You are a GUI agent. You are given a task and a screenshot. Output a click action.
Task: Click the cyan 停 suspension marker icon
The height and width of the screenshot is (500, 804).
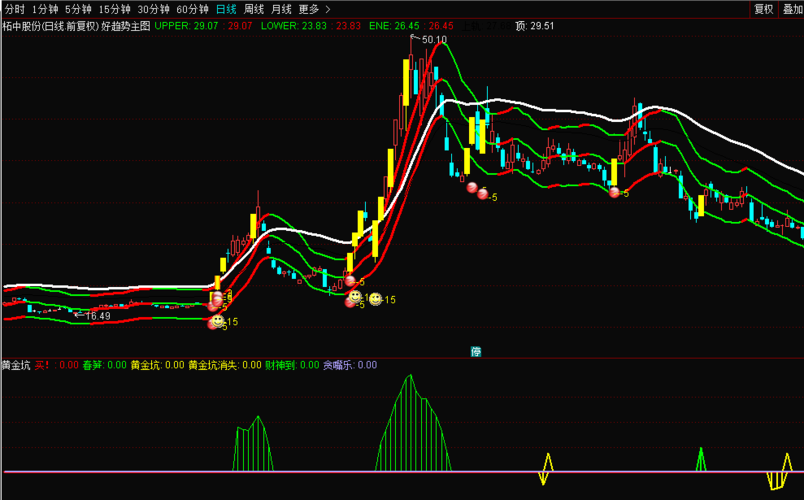click(x=476, y=351)
